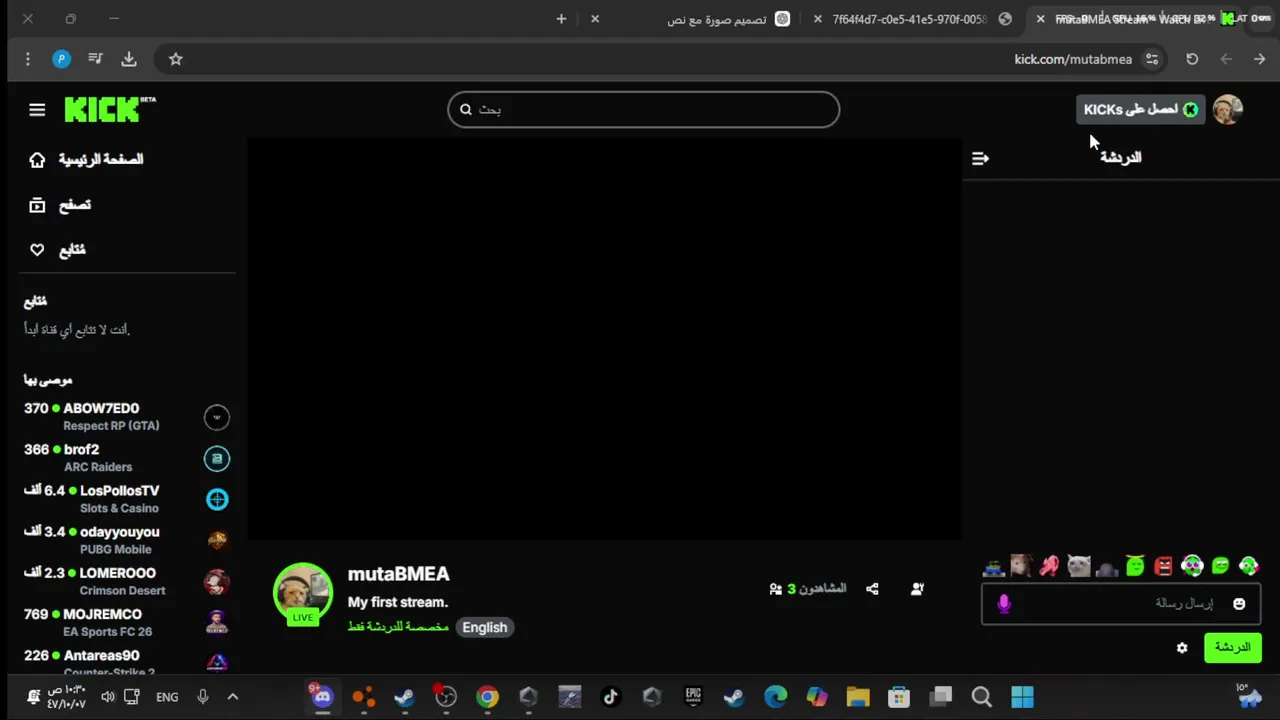
Task: Open recommended channel ABOW7ED0
Action: [x=127, y=416]
